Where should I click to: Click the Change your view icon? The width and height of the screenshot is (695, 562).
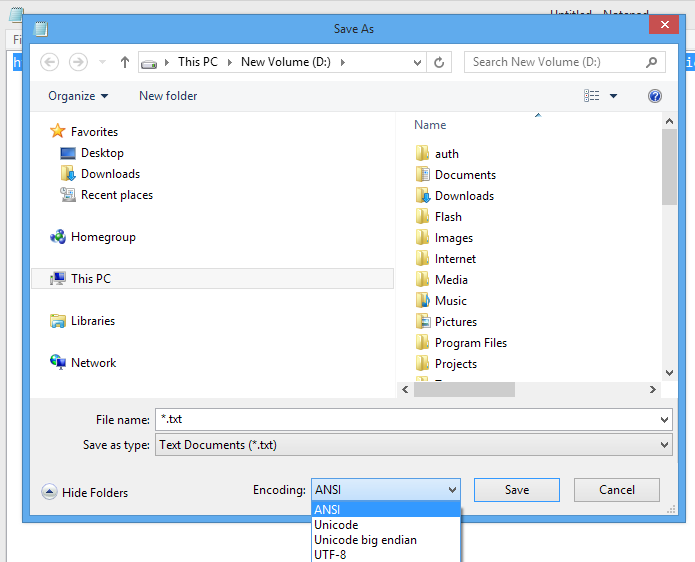click(592, 96)
